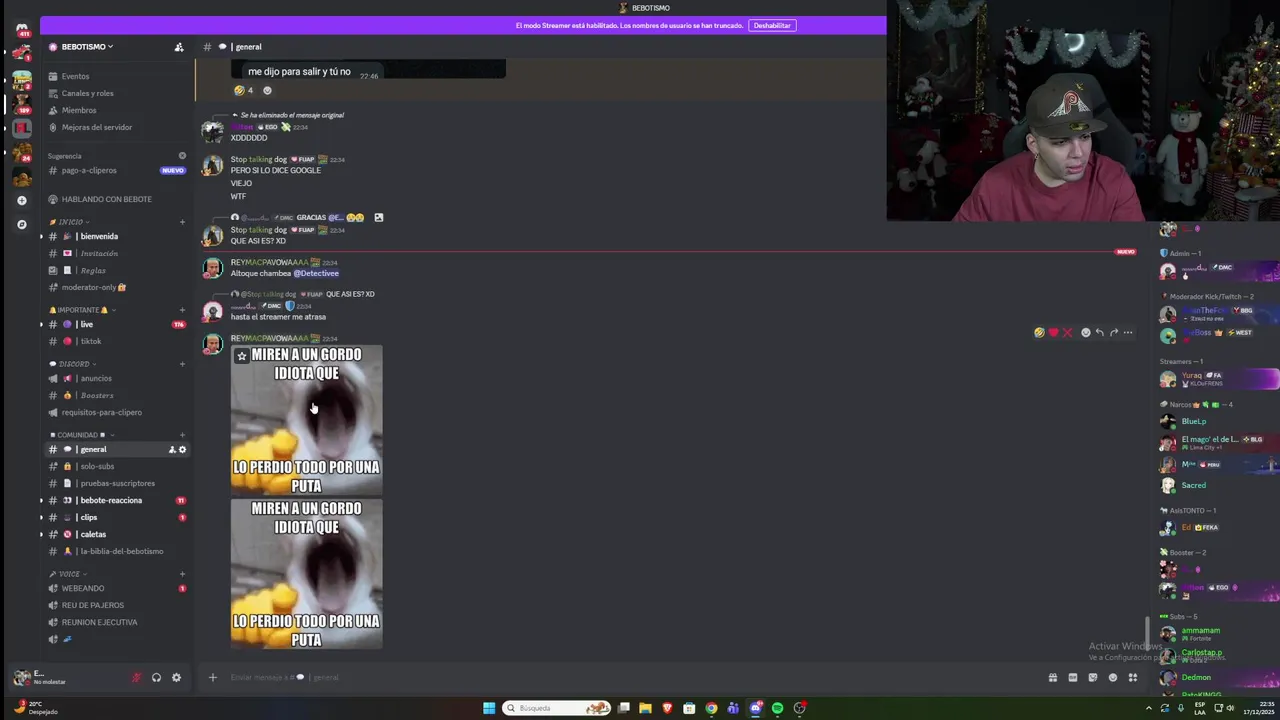The image size is (1280, 720).
Task: Click general channel settings gear
Action: [x=182, y=449]
